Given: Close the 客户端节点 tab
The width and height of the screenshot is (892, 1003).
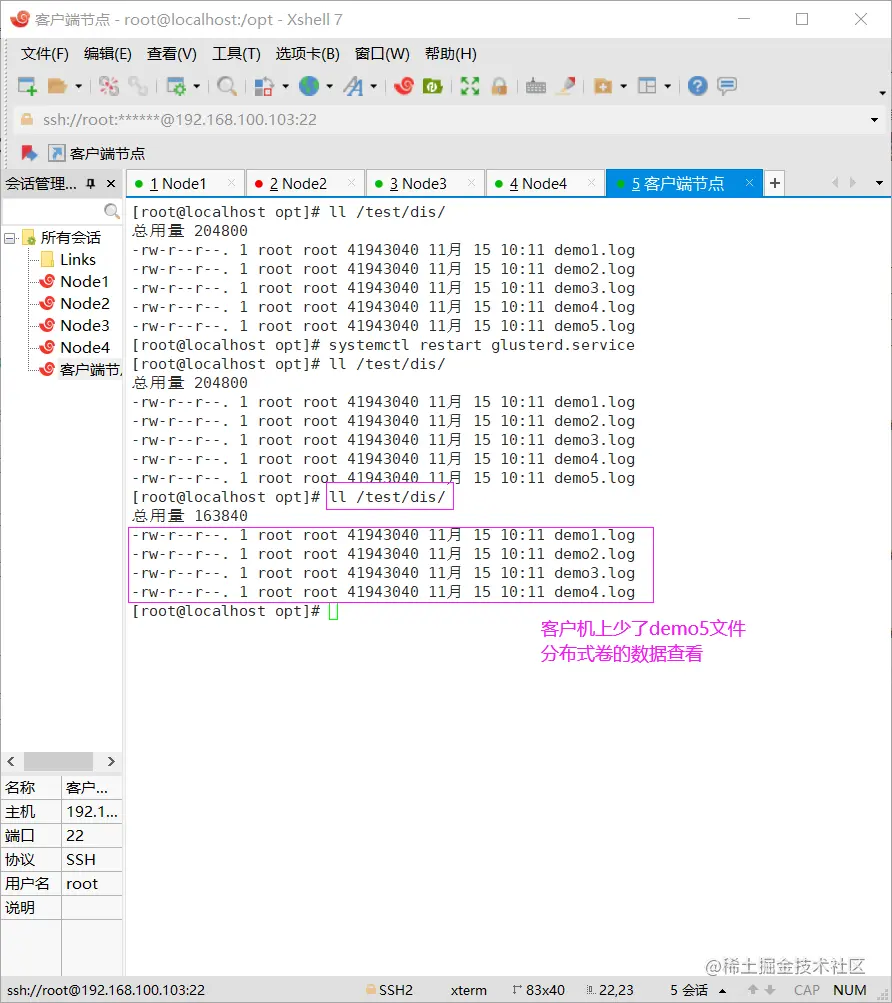Looking at the screenshot, I should (749, 183).
